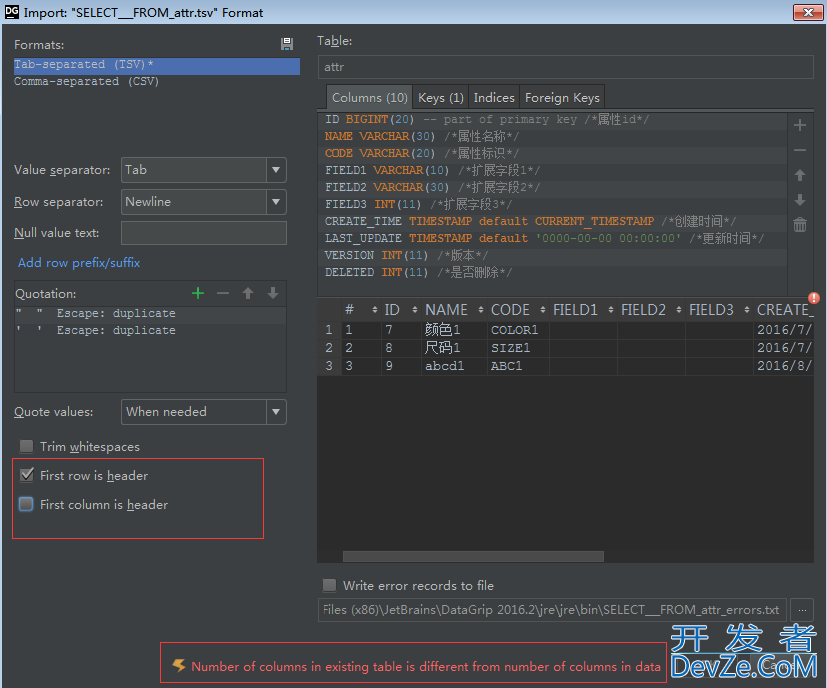Viewport: 827px width, 688px height.
Task: Select LAST_UPDATE TIMESTAMP column definition
Action: tap(553, 238)
